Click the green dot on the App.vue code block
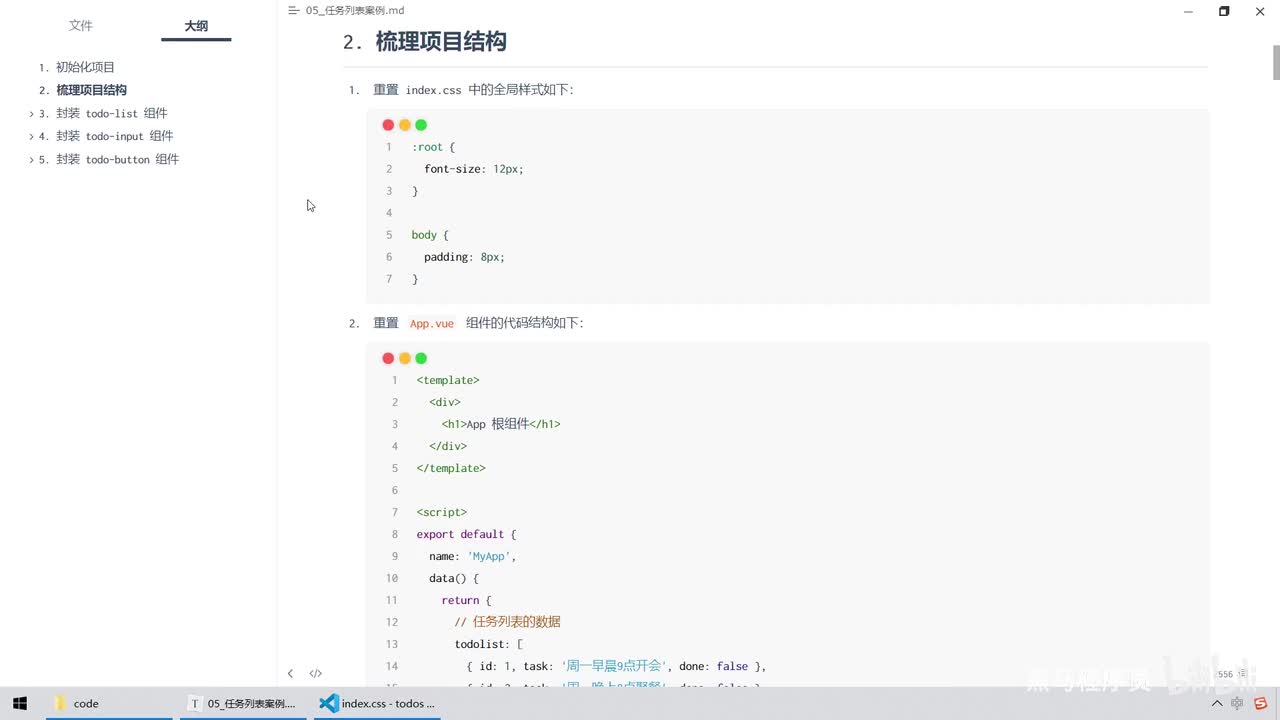This screenshot has height=720, width=1280. click(x=421, y=358)
